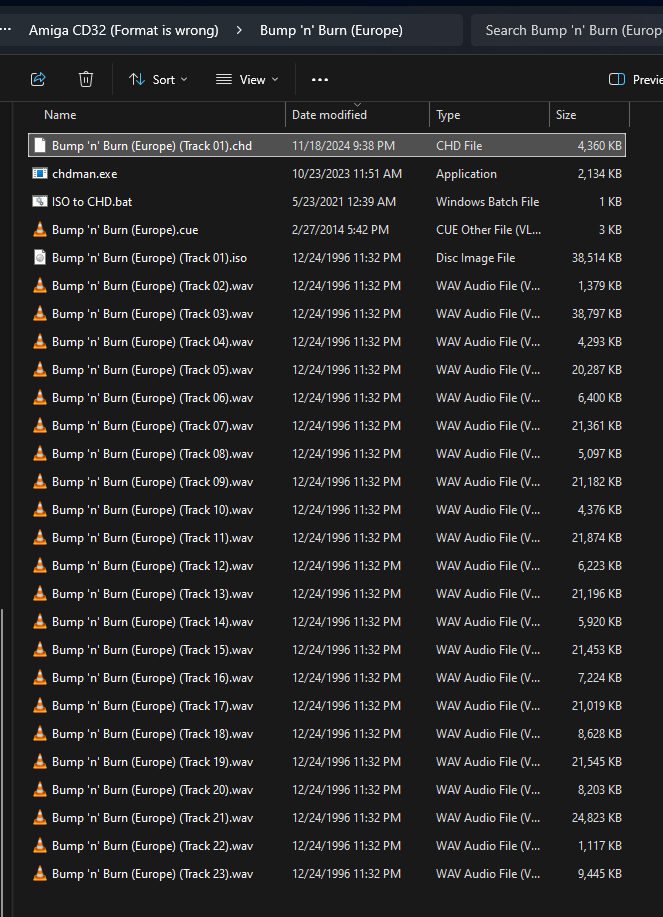Click the VLC icon for Track 17.wav

(40, 705)
